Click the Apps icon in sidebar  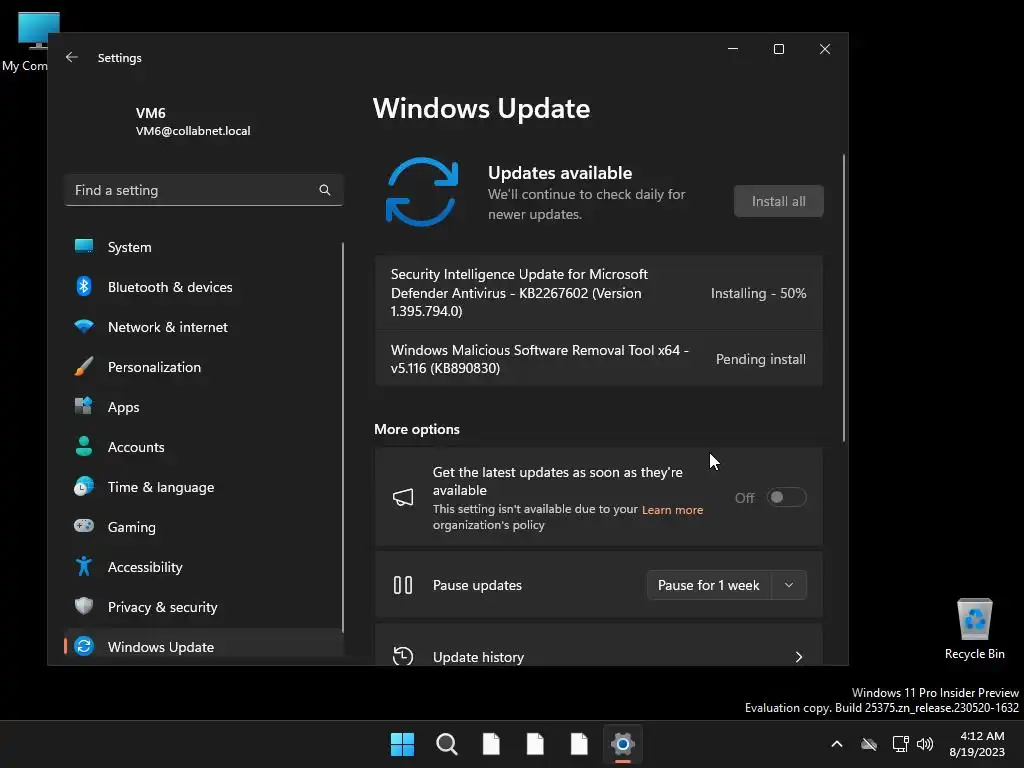84,406
